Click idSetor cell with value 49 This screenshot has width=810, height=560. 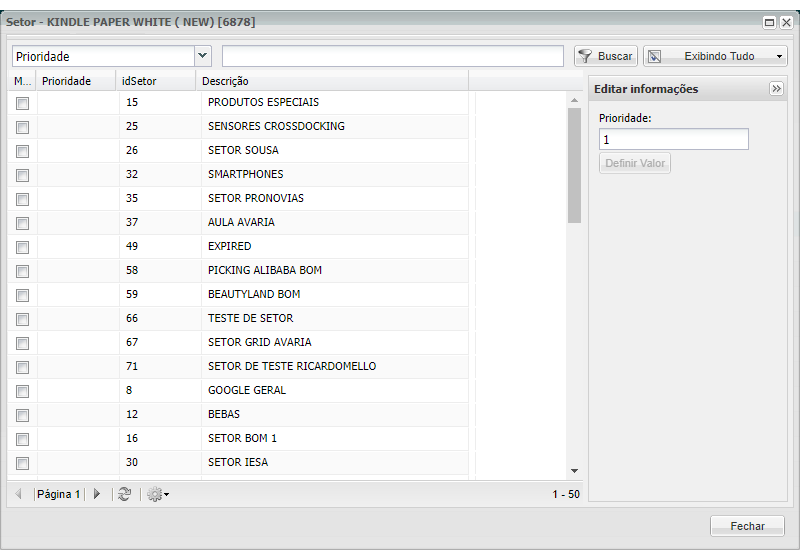(x=160, y=246)
